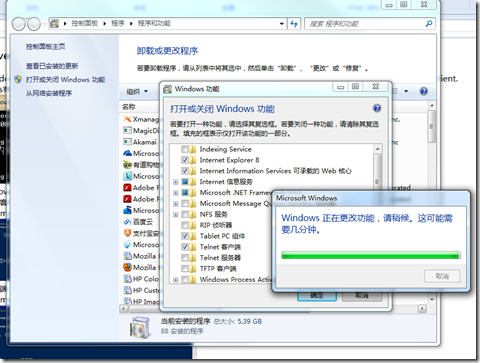Enable the RIP 侦听器 checkbox
This screenshot has width=480, height=363.
tap(185, 225)
